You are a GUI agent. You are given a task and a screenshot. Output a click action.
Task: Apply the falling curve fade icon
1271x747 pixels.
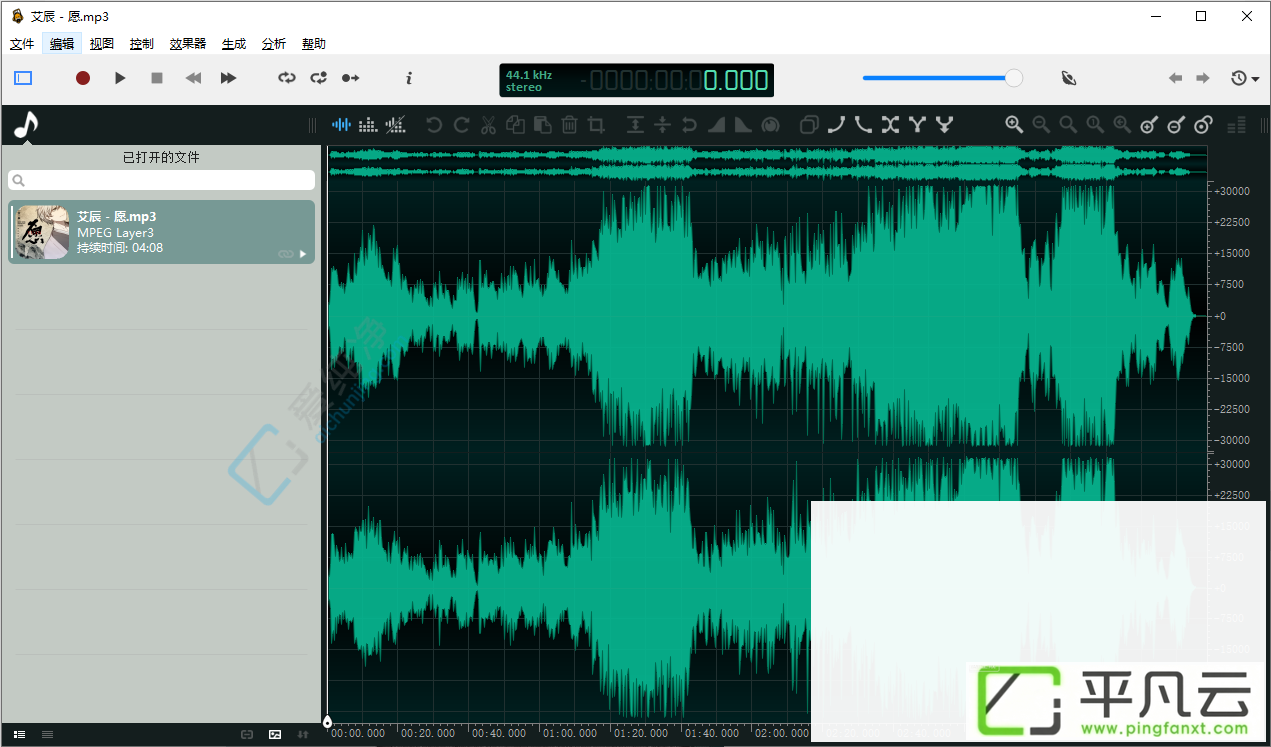click(863, 125)
